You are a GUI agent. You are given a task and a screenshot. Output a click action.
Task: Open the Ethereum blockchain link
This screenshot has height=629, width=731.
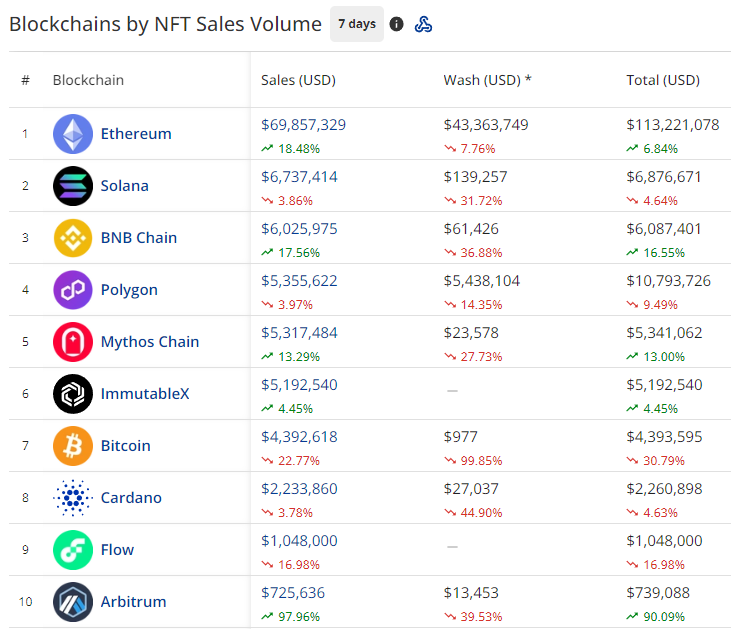point(136,134)
